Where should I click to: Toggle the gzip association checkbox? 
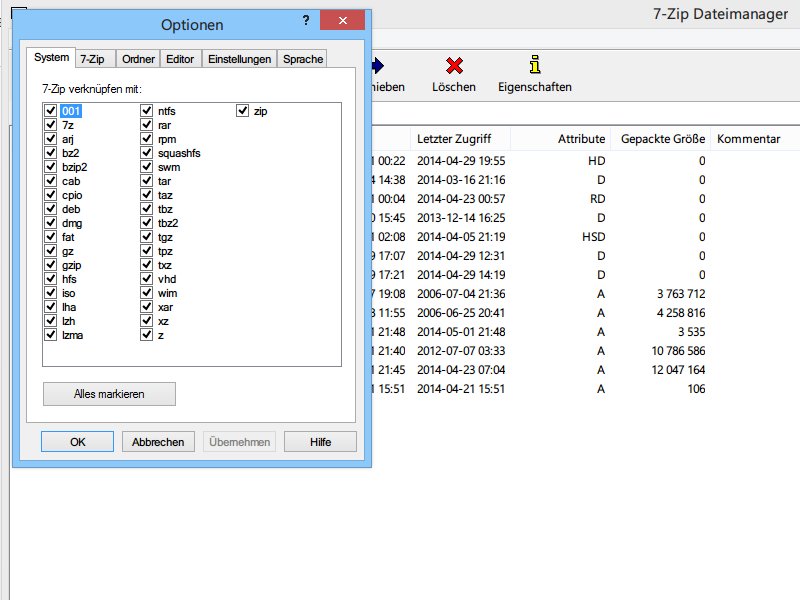coord(51,265)
